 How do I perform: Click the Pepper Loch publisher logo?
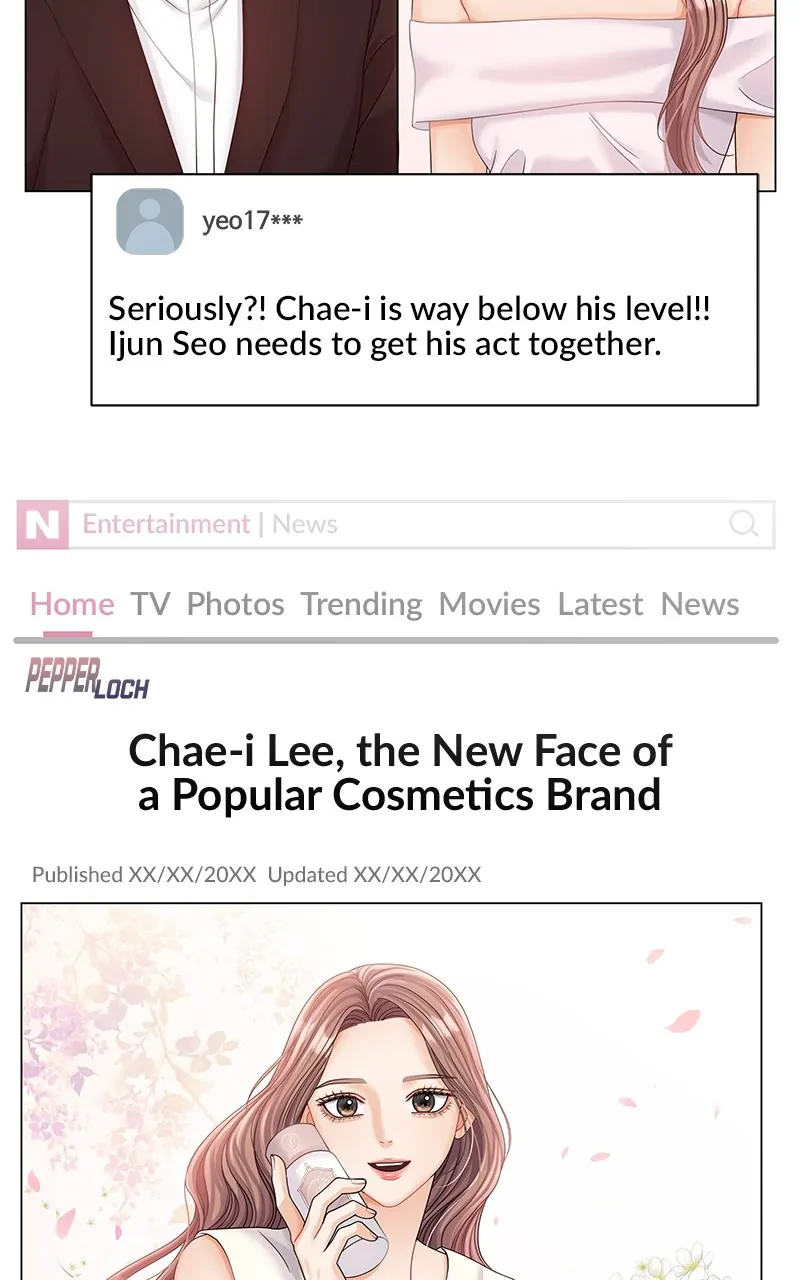coord(87,679)
